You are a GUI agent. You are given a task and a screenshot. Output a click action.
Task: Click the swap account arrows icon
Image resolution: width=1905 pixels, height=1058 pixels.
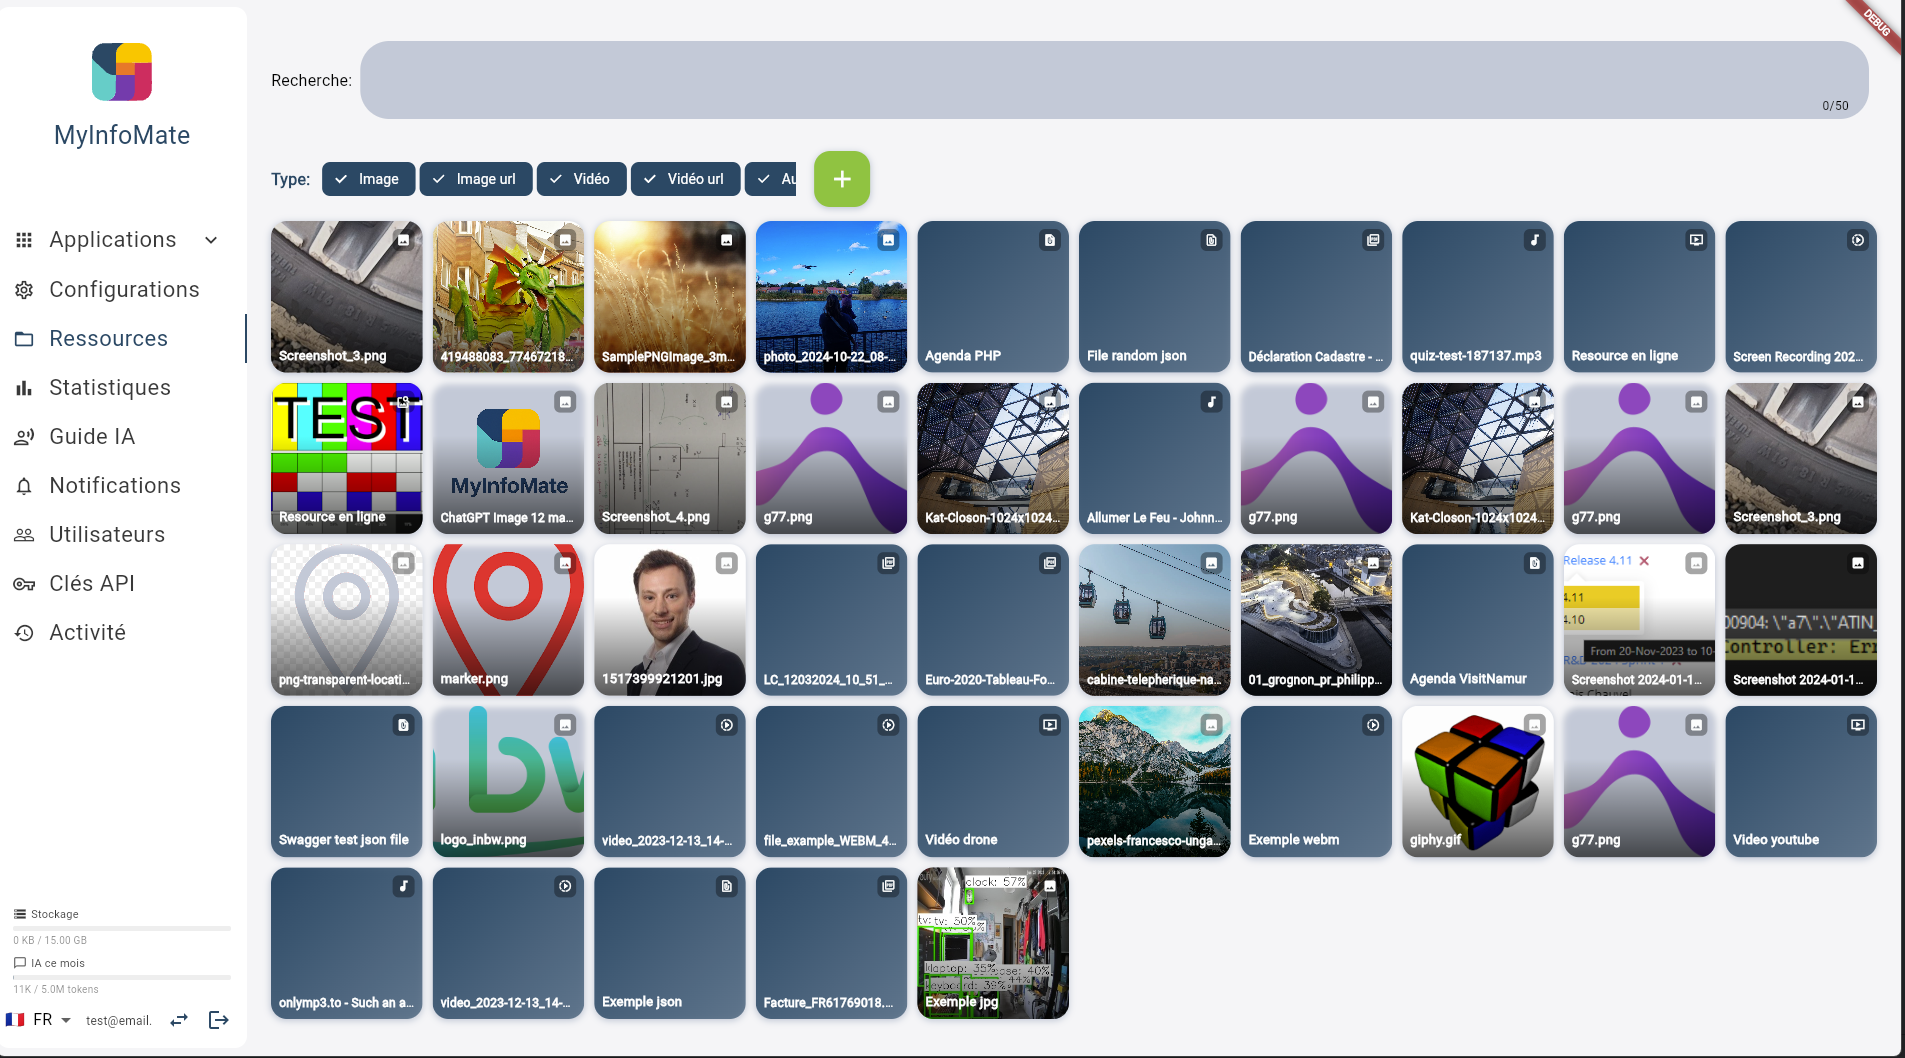179,1020
